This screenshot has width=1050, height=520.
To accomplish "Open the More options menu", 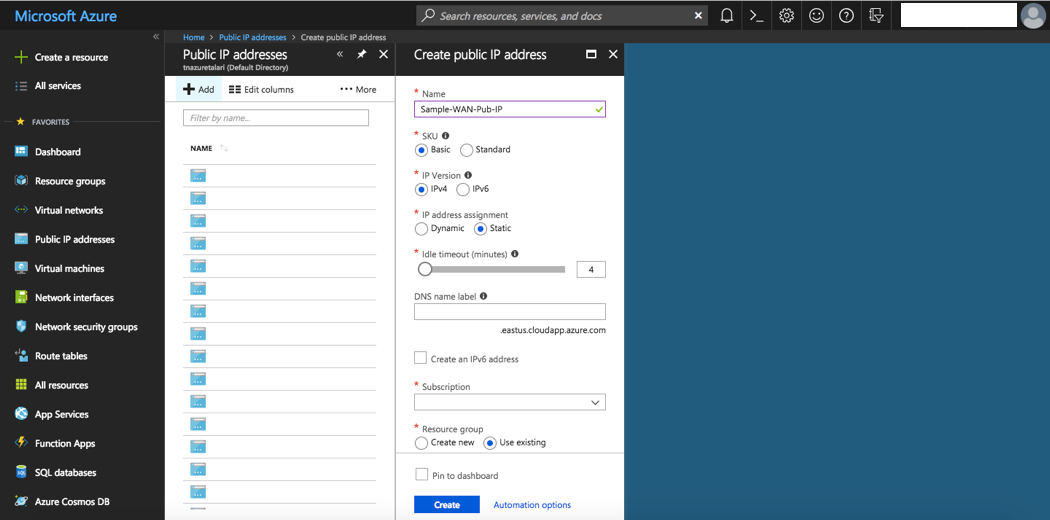I will point(358,89).
